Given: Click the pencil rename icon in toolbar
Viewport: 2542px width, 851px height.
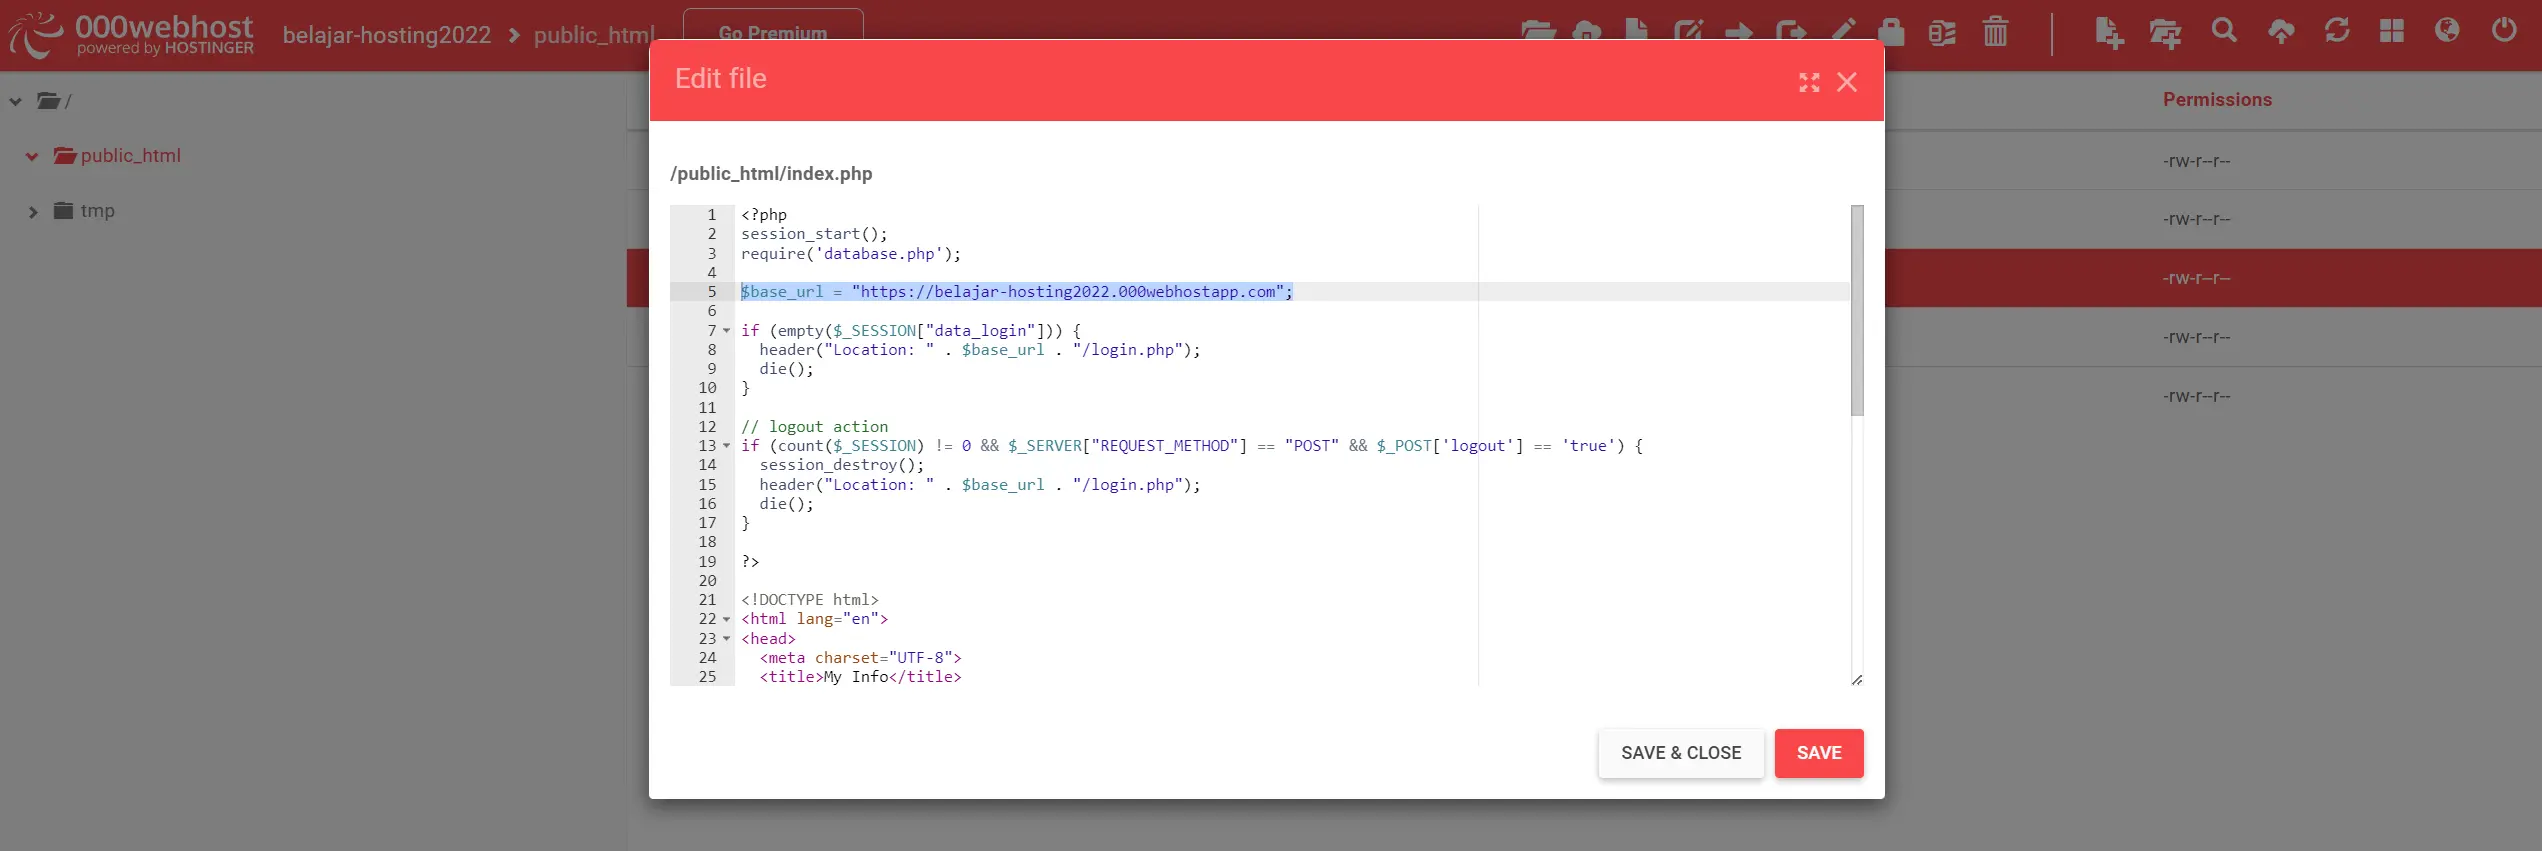Looking at the screenshot, I should point(1843,30).
